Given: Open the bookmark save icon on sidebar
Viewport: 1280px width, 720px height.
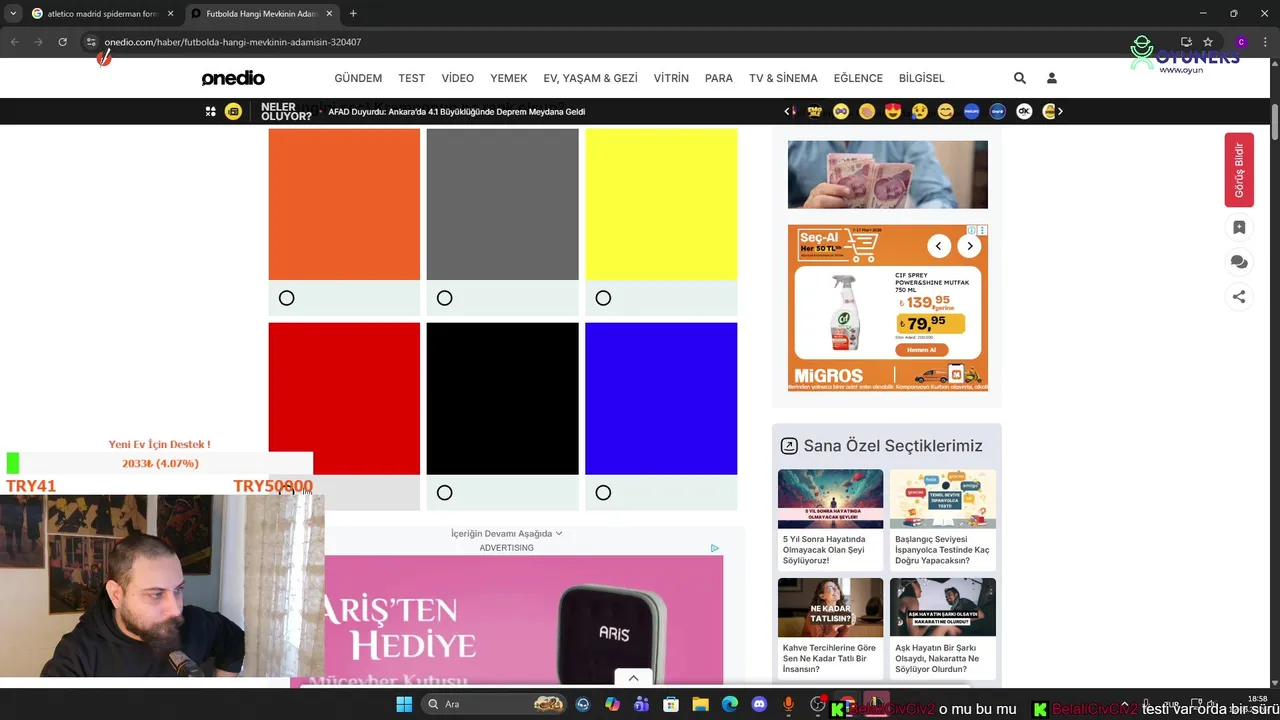Looking at the screenshot, I should [1239, 228].
